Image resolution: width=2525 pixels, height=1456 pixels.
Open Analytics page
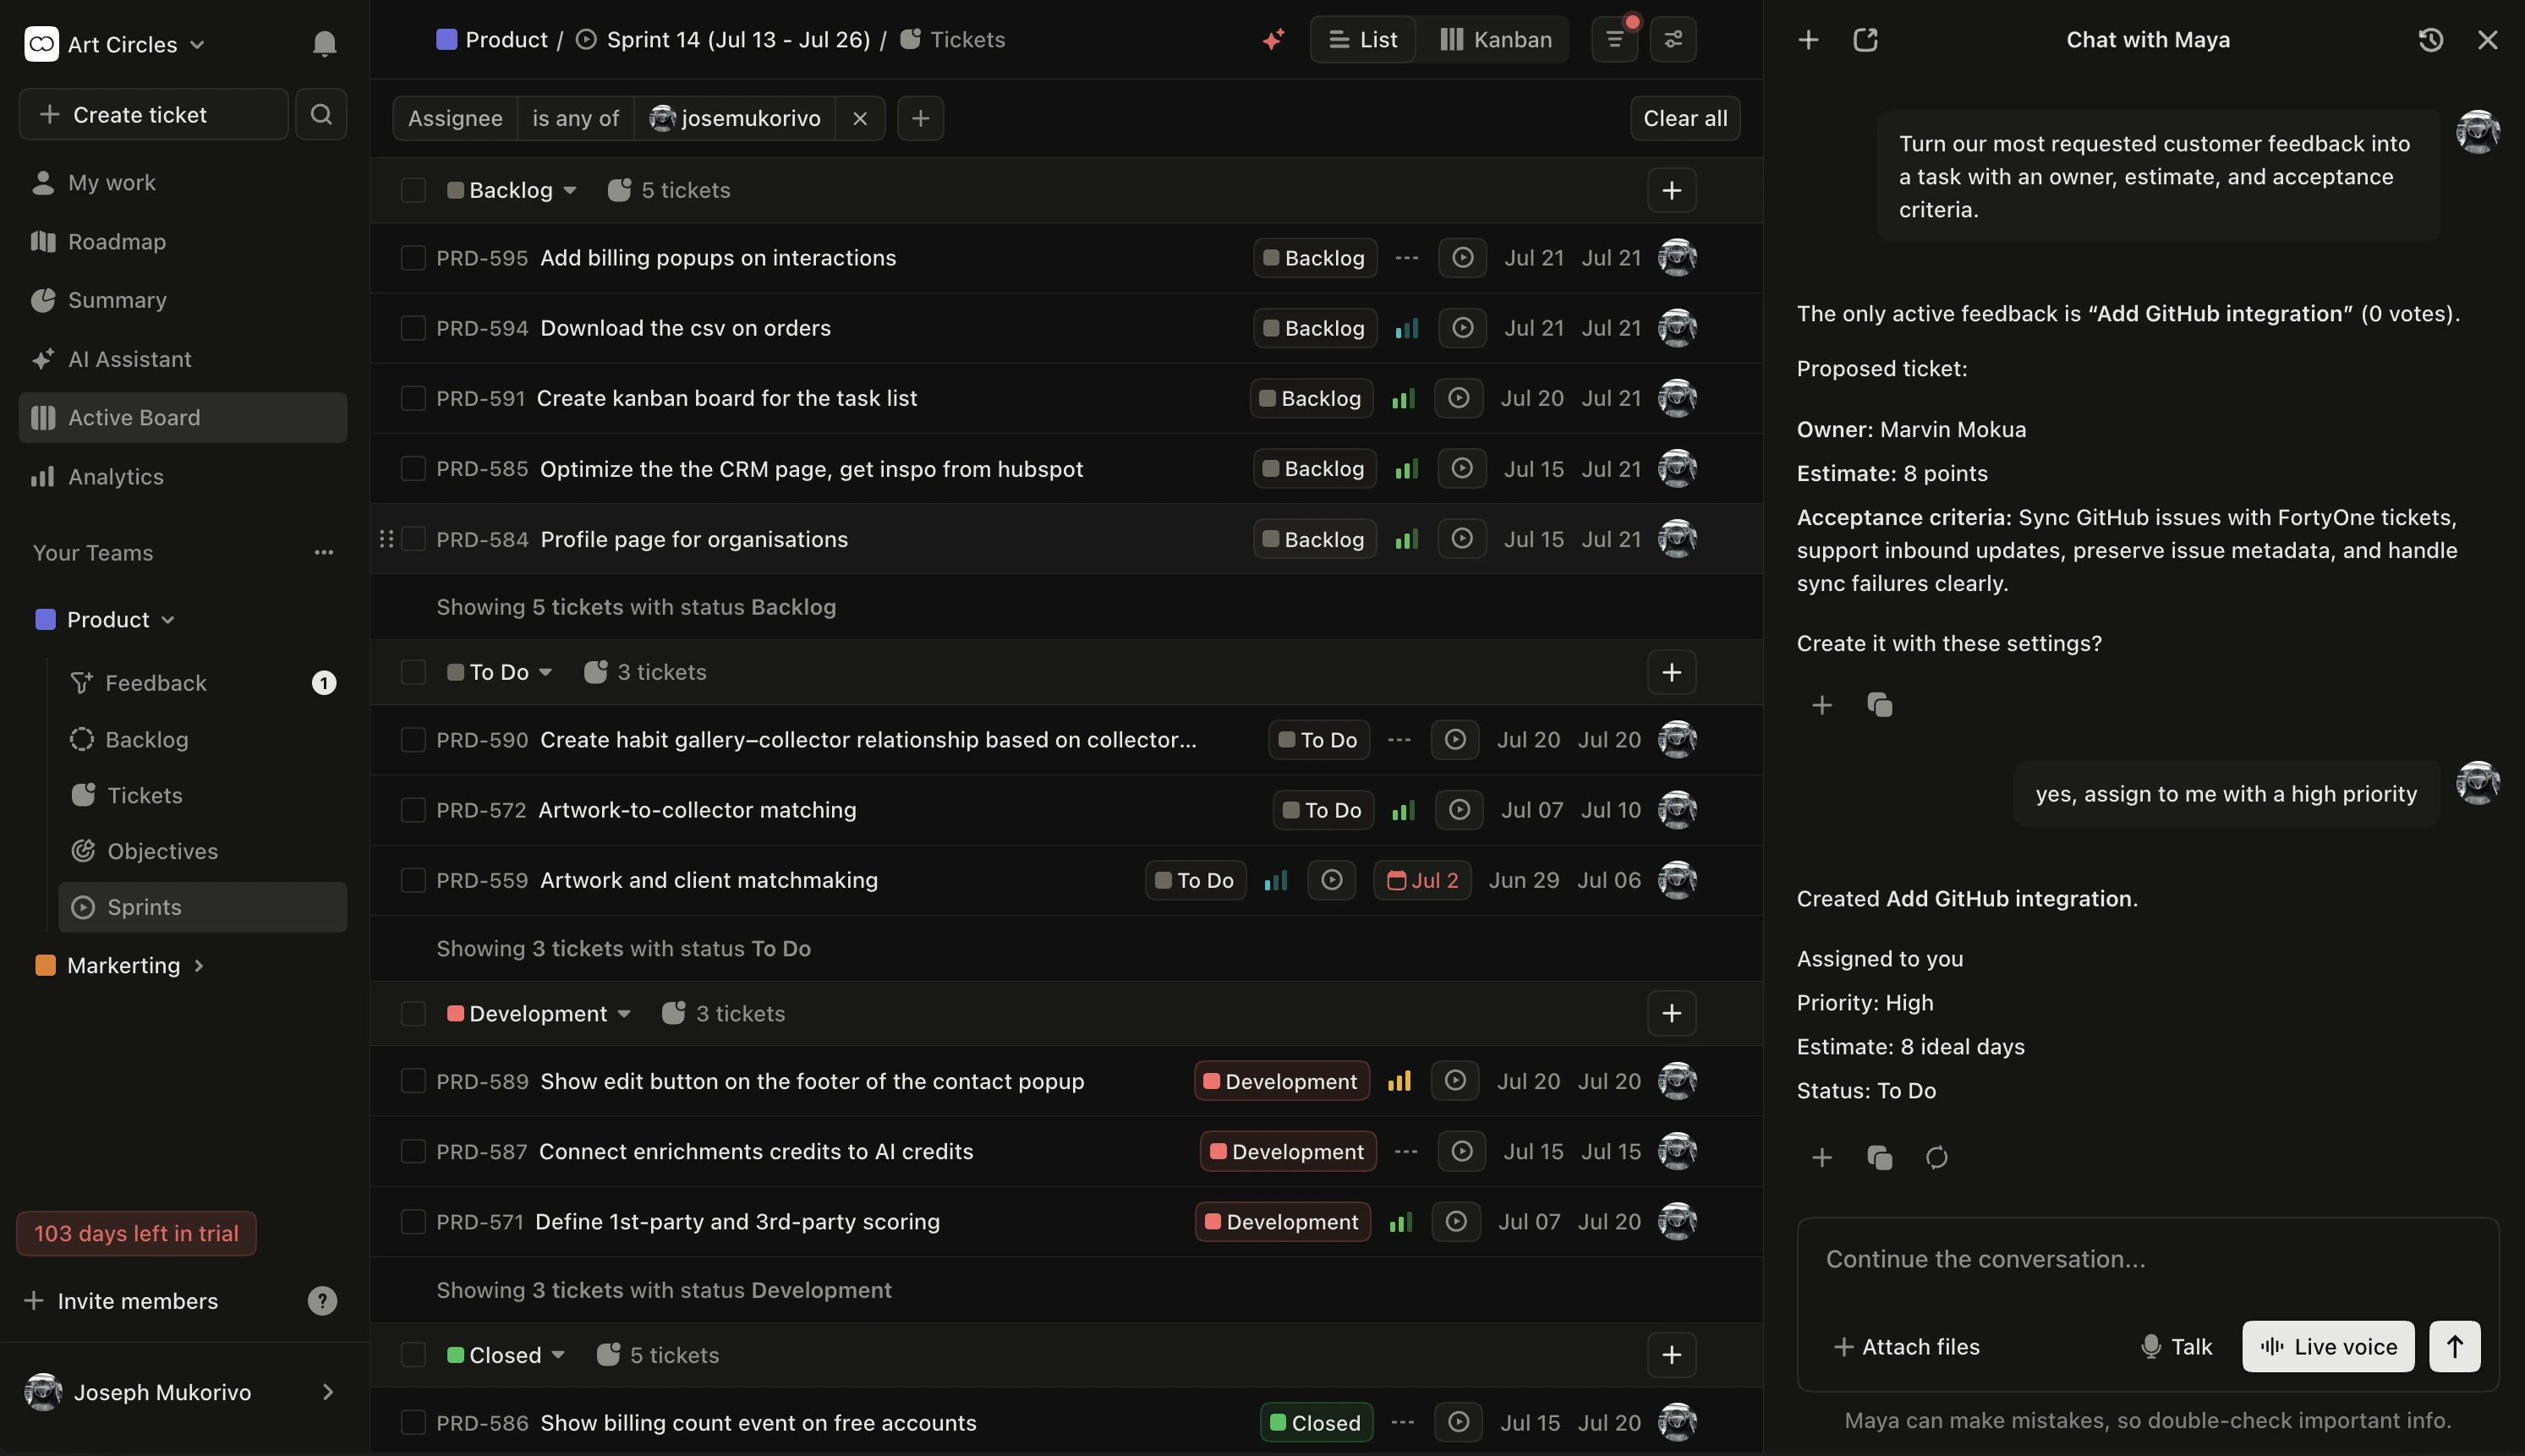[x=183, y=476]
